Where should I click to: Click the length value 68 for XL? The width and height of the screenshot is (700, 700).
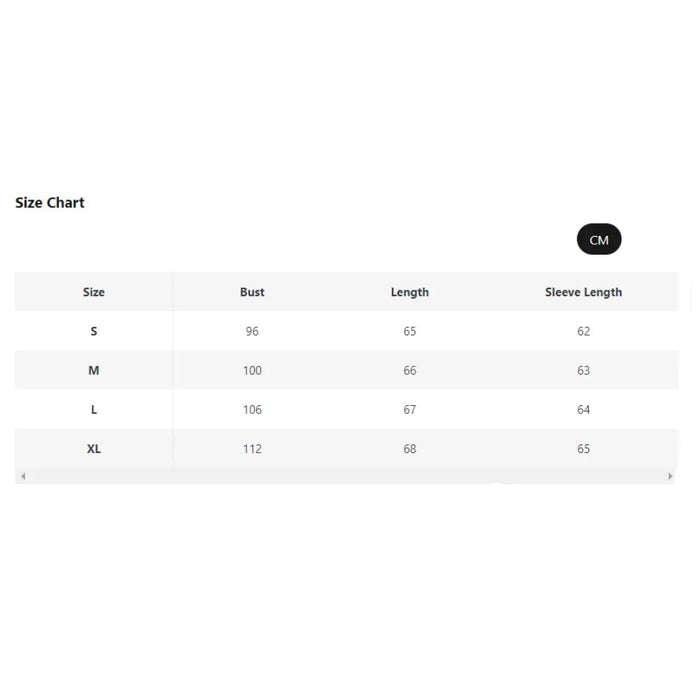410,449
